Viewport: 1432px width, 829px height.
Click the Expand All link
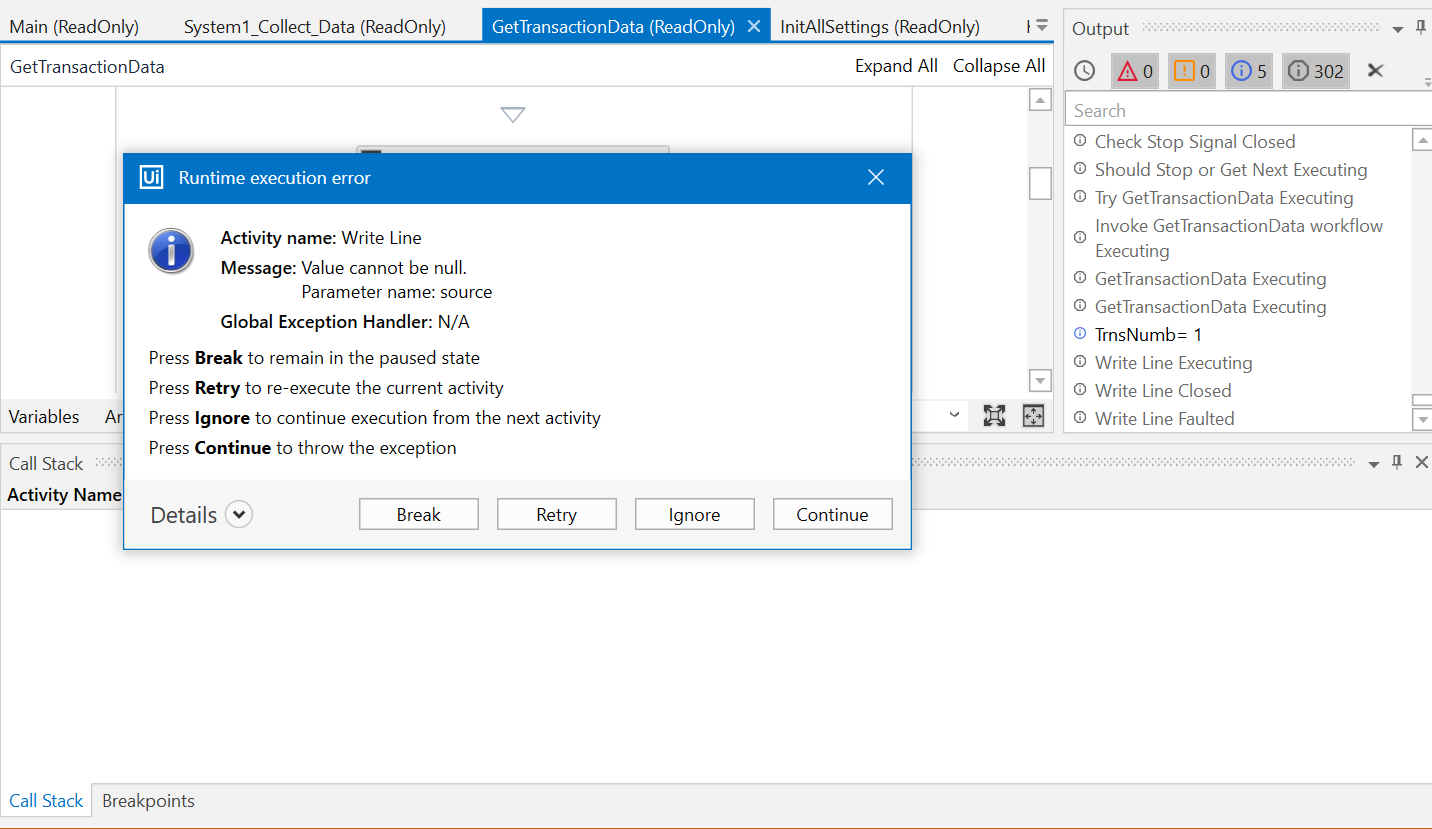point(895,65)
